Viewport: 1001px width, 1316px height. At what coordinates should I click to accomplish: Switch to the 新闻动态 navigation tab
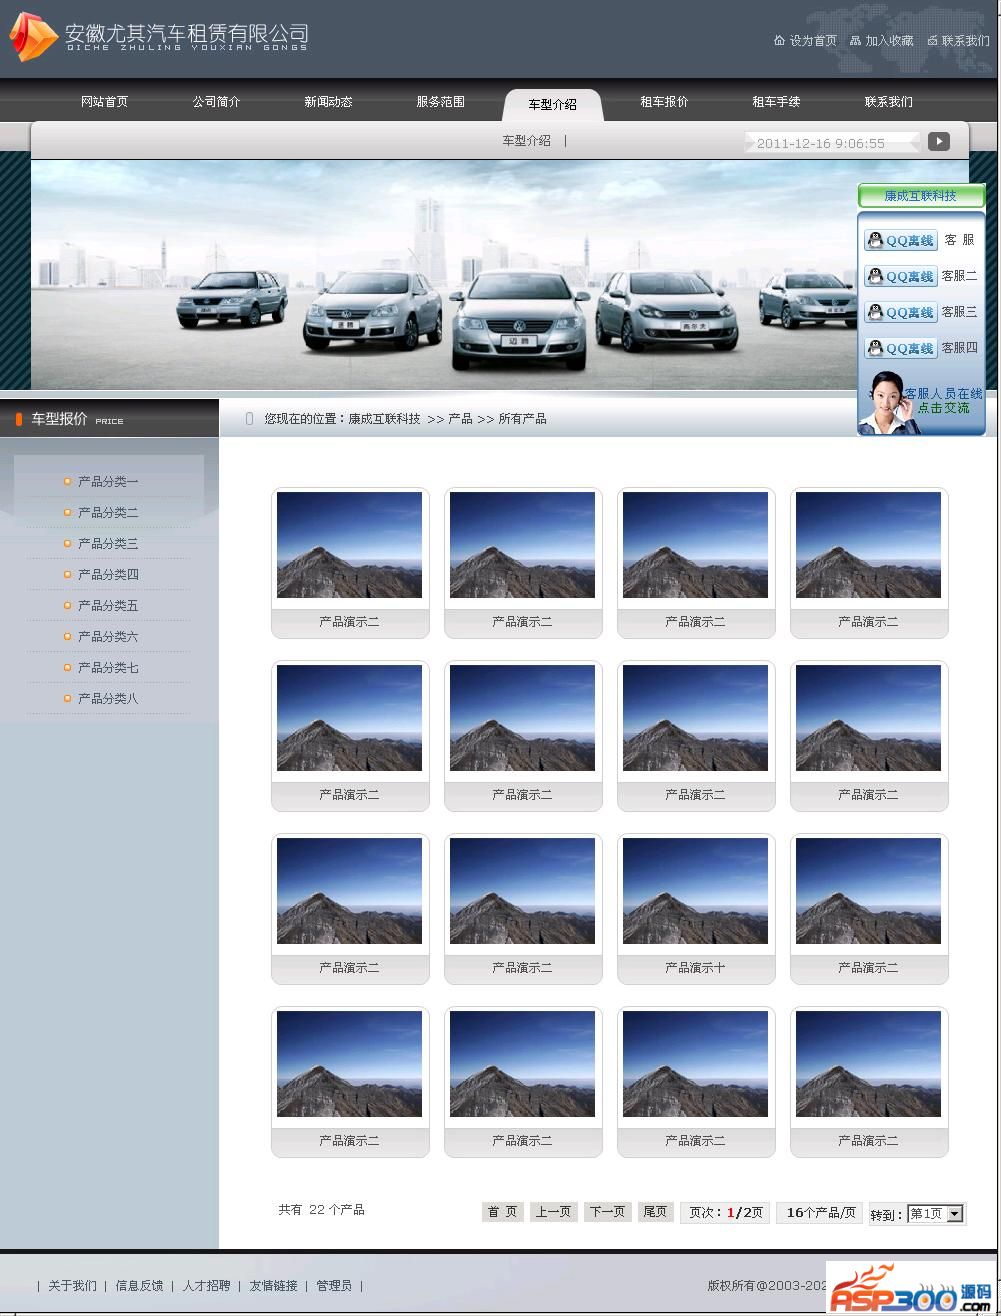(328, 102)
